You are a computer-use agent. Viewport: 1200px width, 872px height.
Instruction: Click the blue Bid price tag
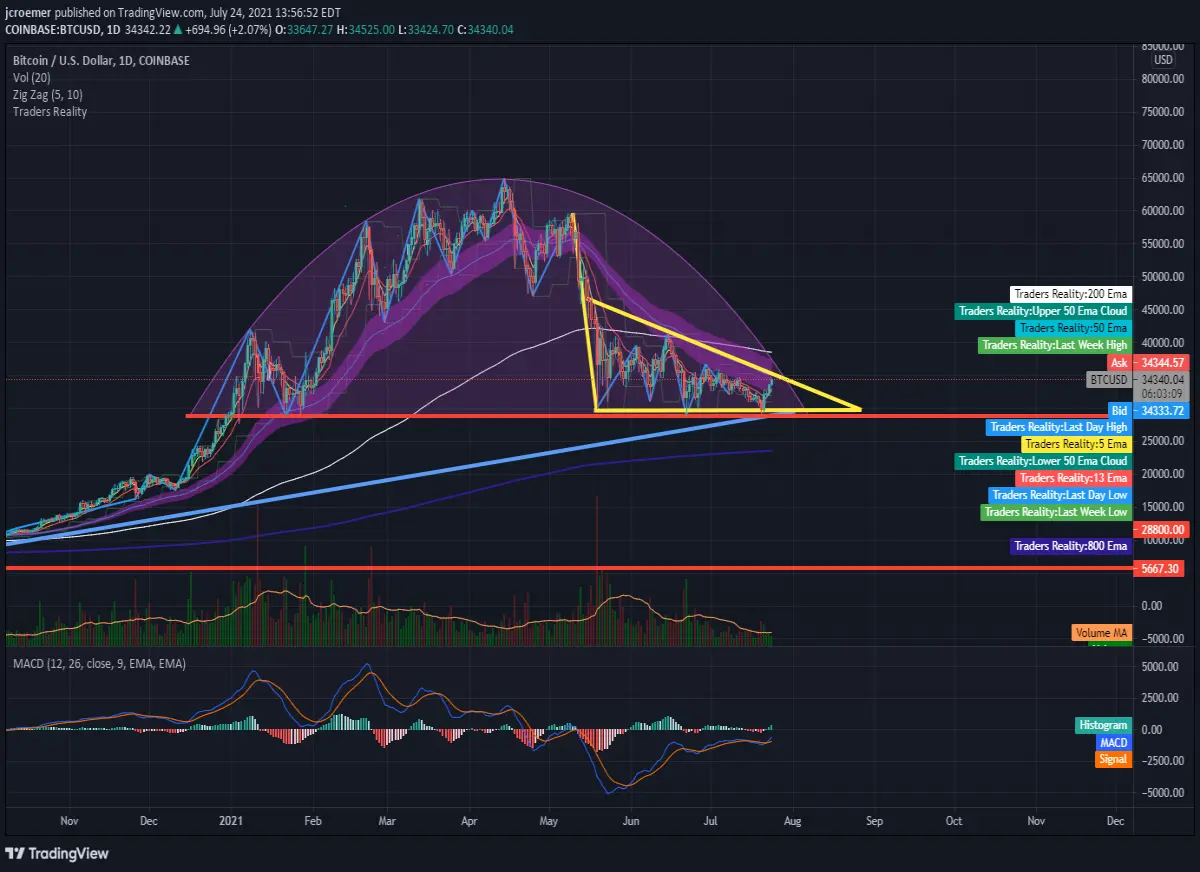1149,410
